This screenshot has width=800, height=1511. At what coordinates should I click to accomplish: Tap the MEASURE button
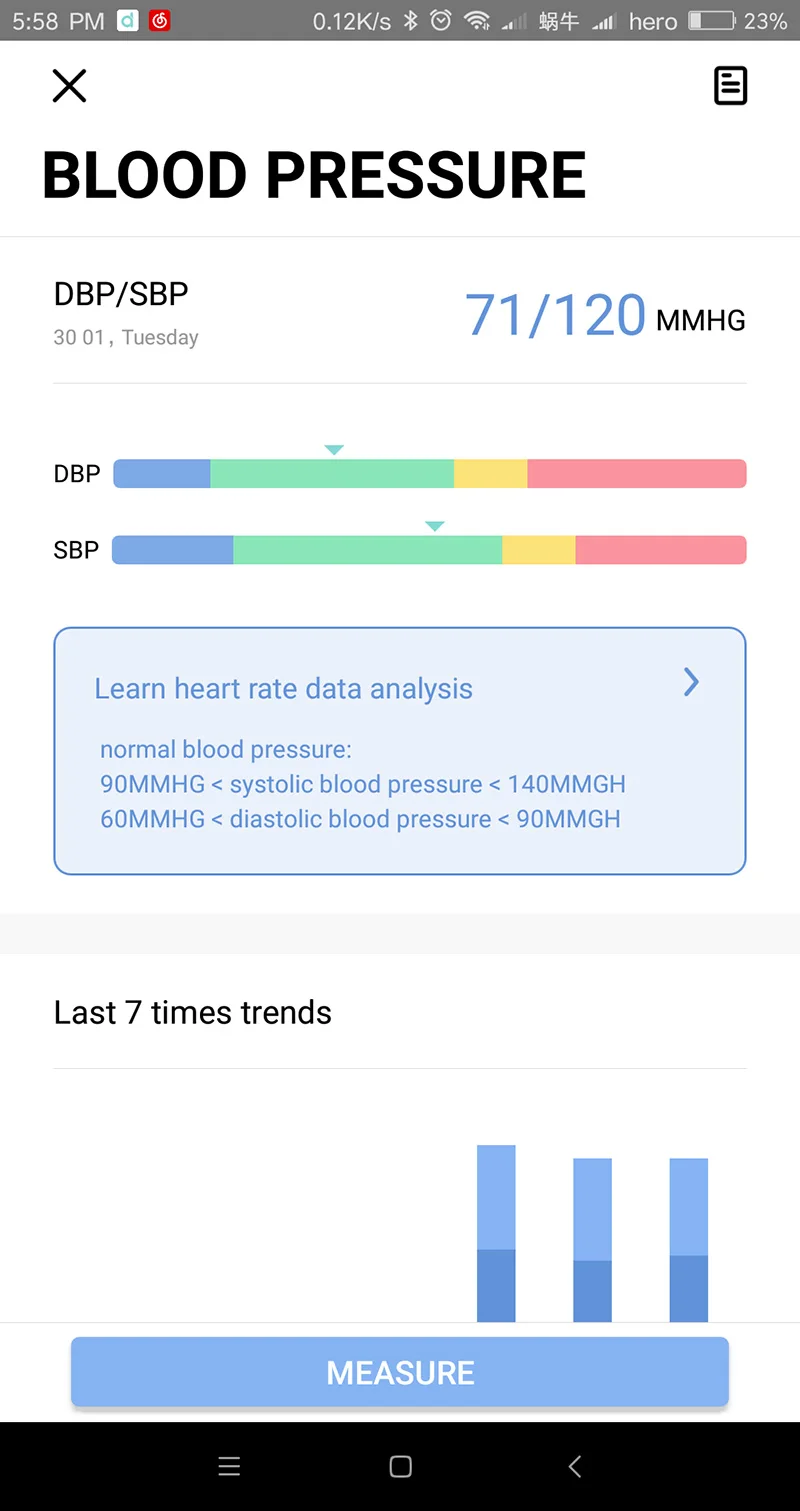click(x=400, y=1372)
